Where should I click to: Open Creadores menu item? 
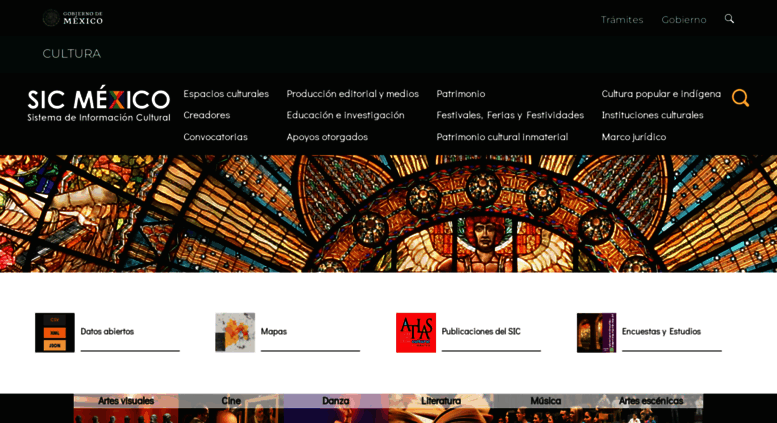(207, 115)
